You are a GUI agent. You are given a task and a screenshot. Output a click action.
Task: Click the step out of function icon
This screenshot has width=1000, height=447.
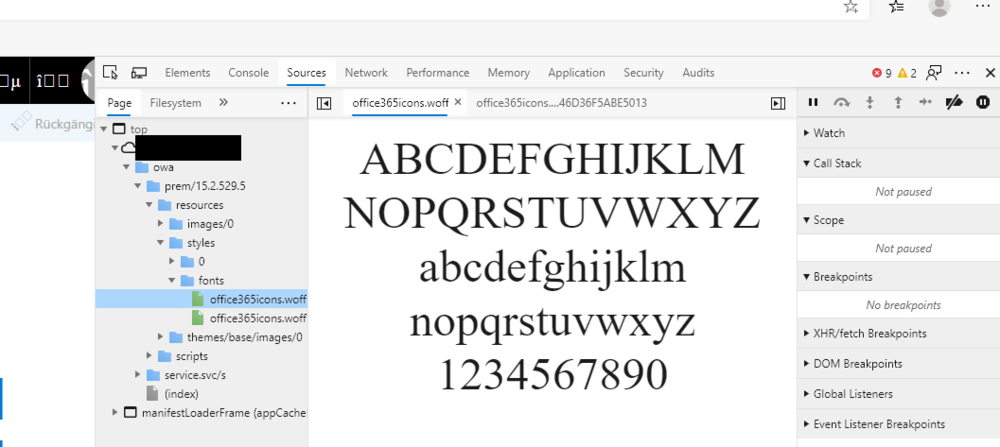click(898, 102)
